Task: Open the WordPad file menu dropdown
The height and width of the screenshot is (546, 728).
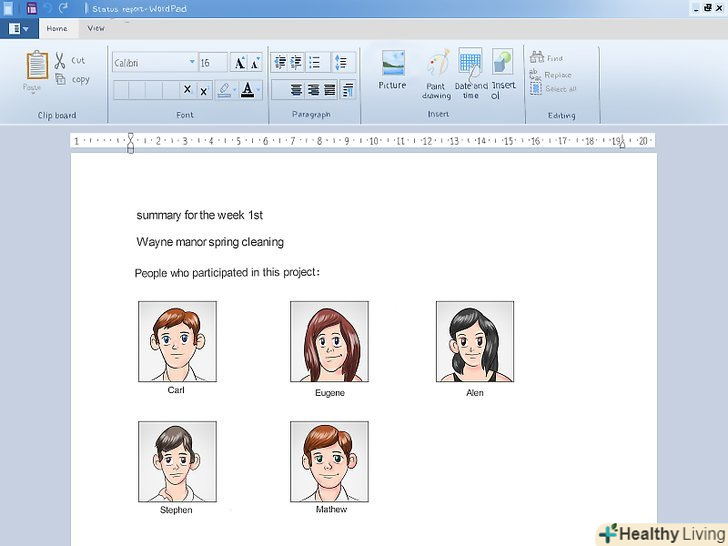Action: click(18, 29)
